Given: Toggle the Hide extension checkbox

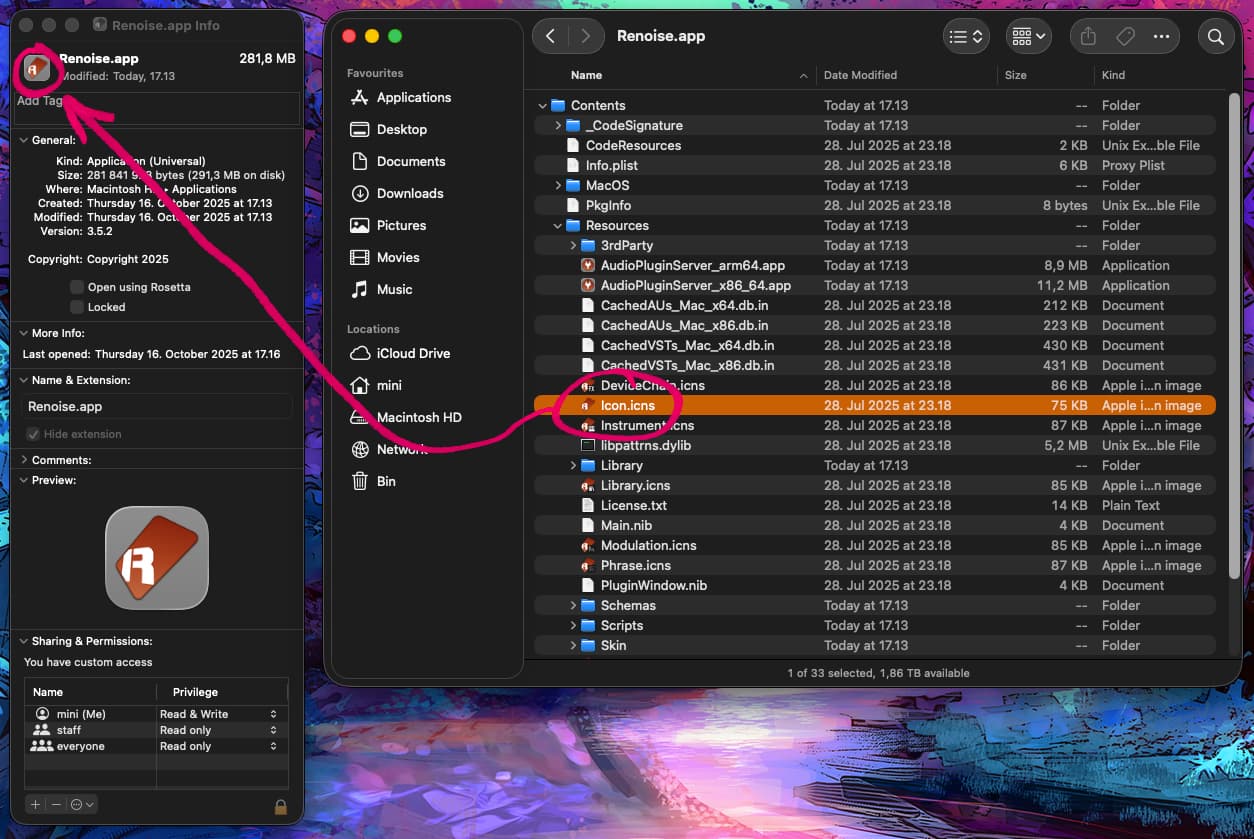Looking at the screenshot, I should (34, 434).
